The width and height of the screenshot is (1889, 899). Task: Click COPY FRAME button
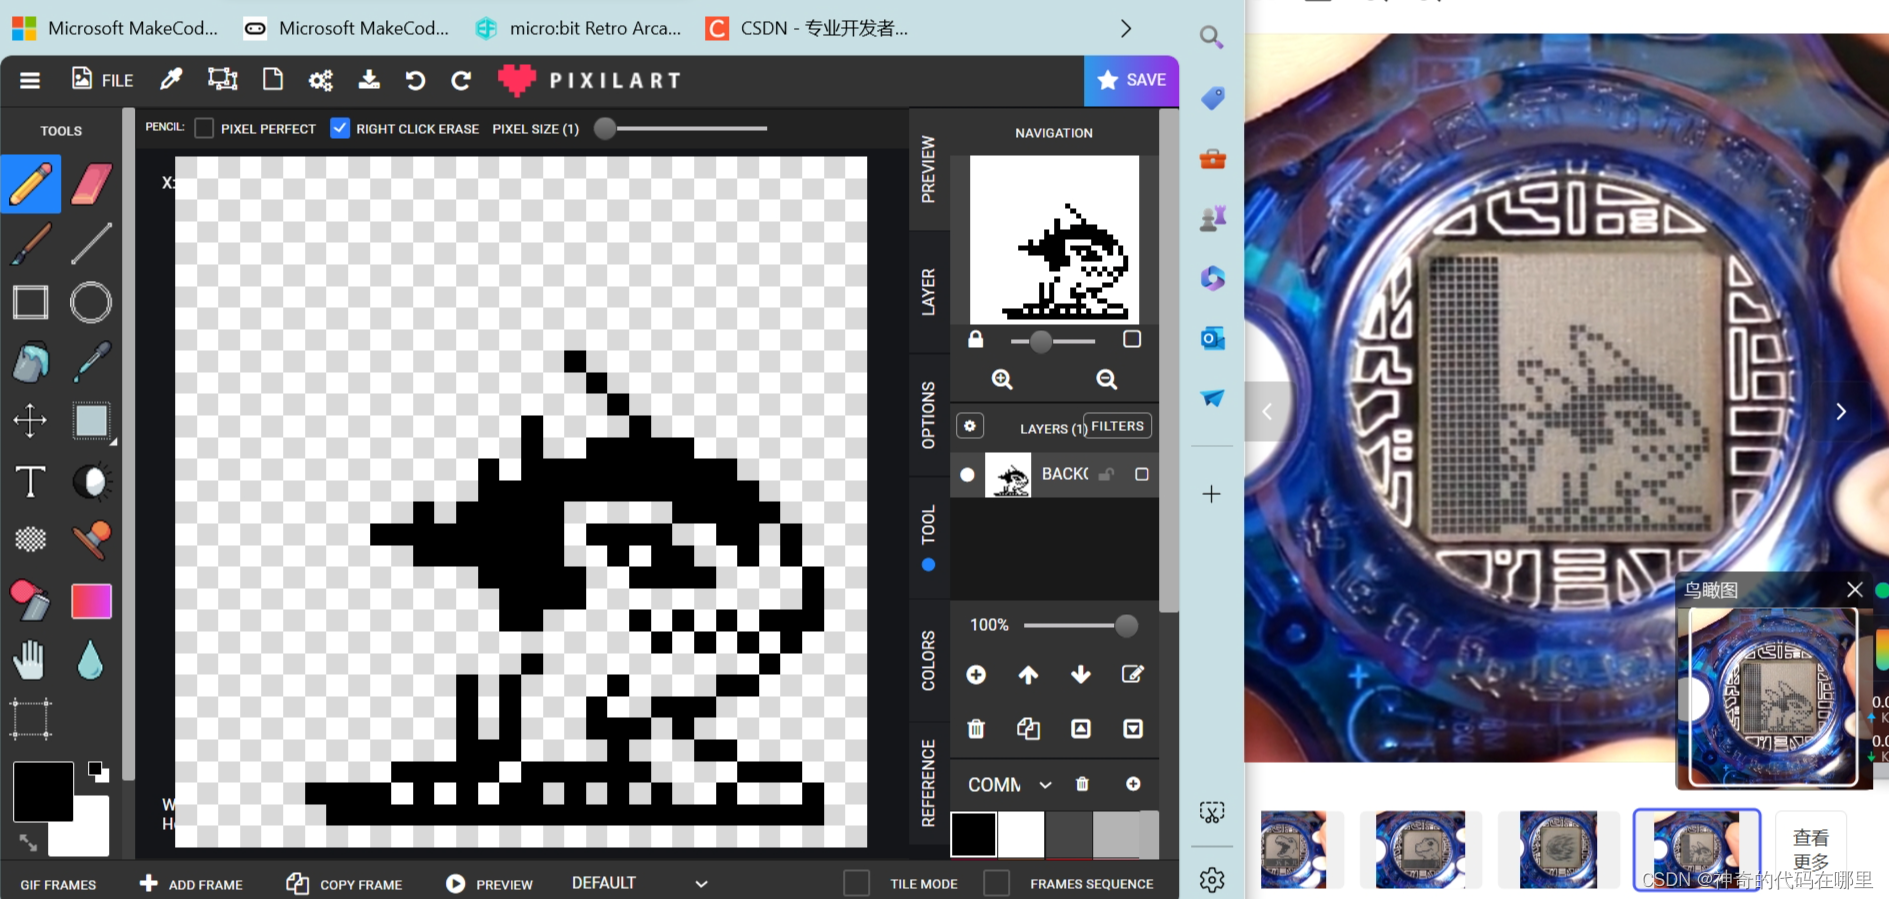point(344,884)
